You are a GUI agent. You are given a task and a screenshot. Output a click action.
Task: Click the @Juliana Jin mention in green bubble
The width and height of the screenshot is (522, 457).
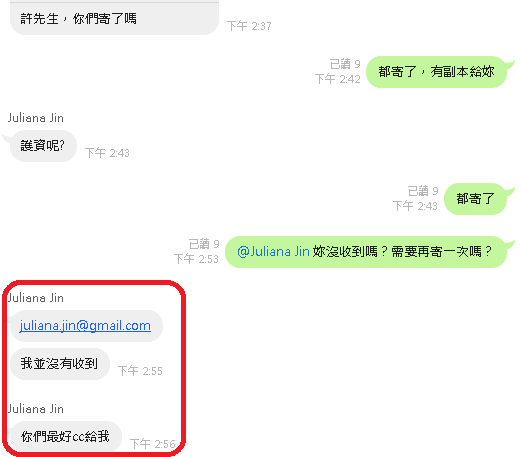pos(273,252)
